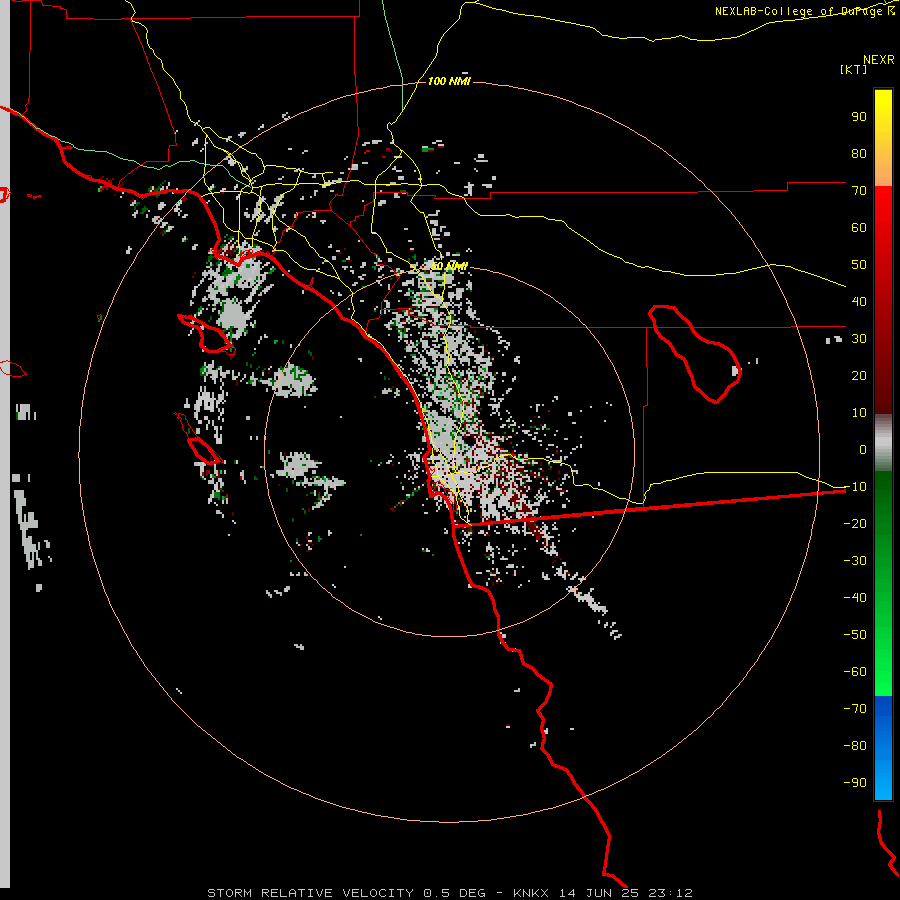Click the -60 scale value
Image resolution: width=900 pixels, height=900 pixels.
pos(855,672)
